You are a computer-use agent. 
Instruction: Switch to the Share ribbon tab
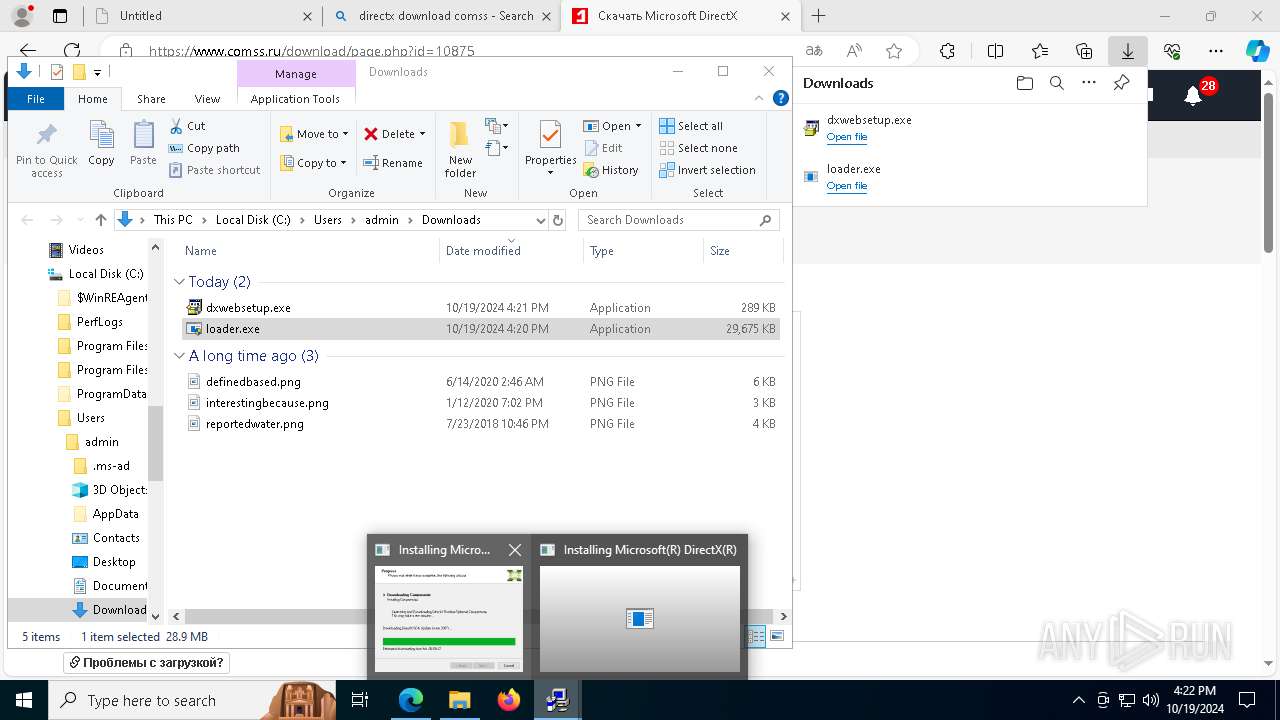[151, 99]
